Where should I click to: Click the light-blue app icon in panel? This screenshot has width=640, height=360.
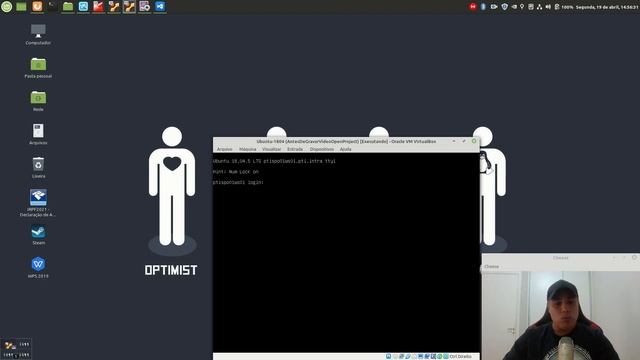click(83, 7)
